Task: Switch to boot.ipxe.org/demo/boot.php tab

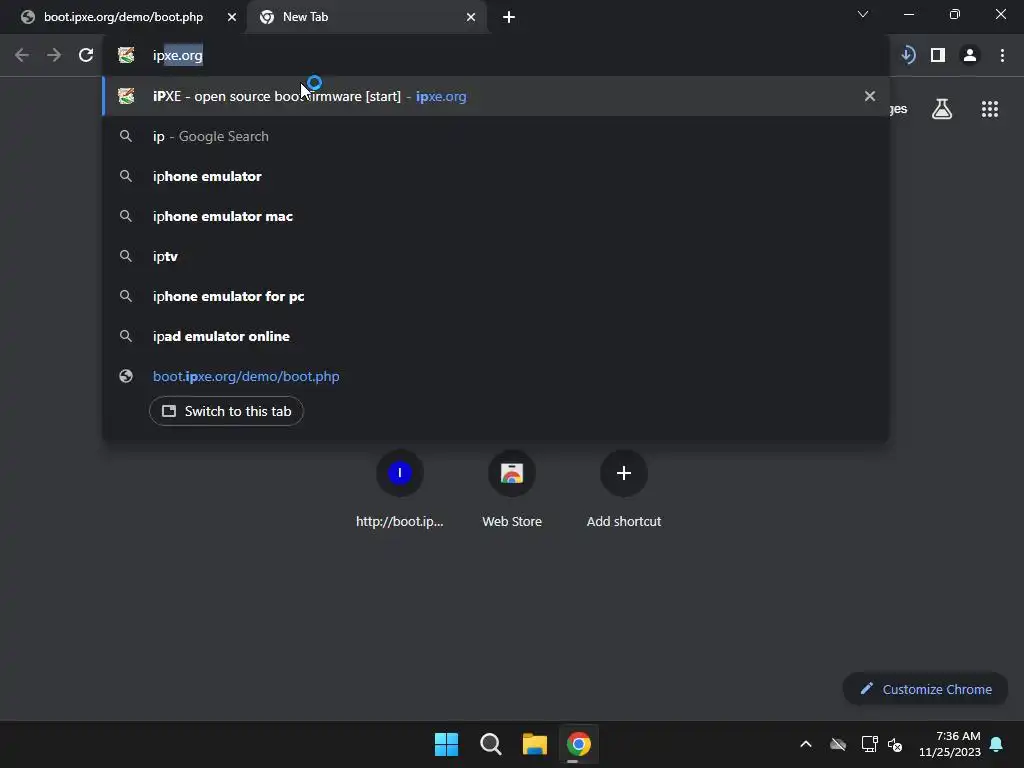Action: [x=123, y=17]
